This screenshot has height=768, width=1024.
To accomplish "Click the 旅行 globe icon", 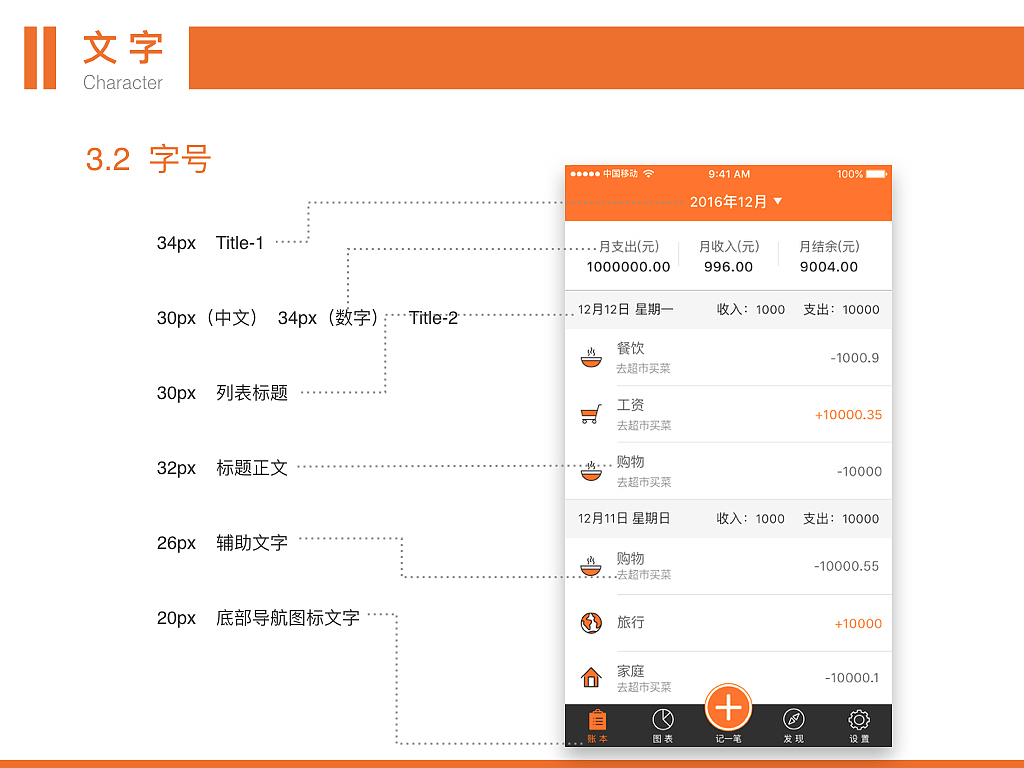I will pos(591,622).
